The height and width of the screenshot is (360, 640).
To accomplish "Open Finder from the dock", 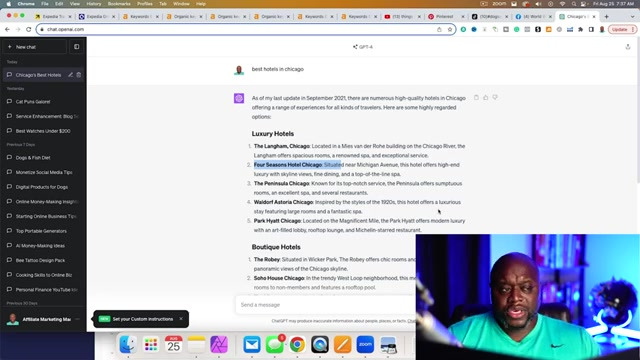I will point(128,344).
